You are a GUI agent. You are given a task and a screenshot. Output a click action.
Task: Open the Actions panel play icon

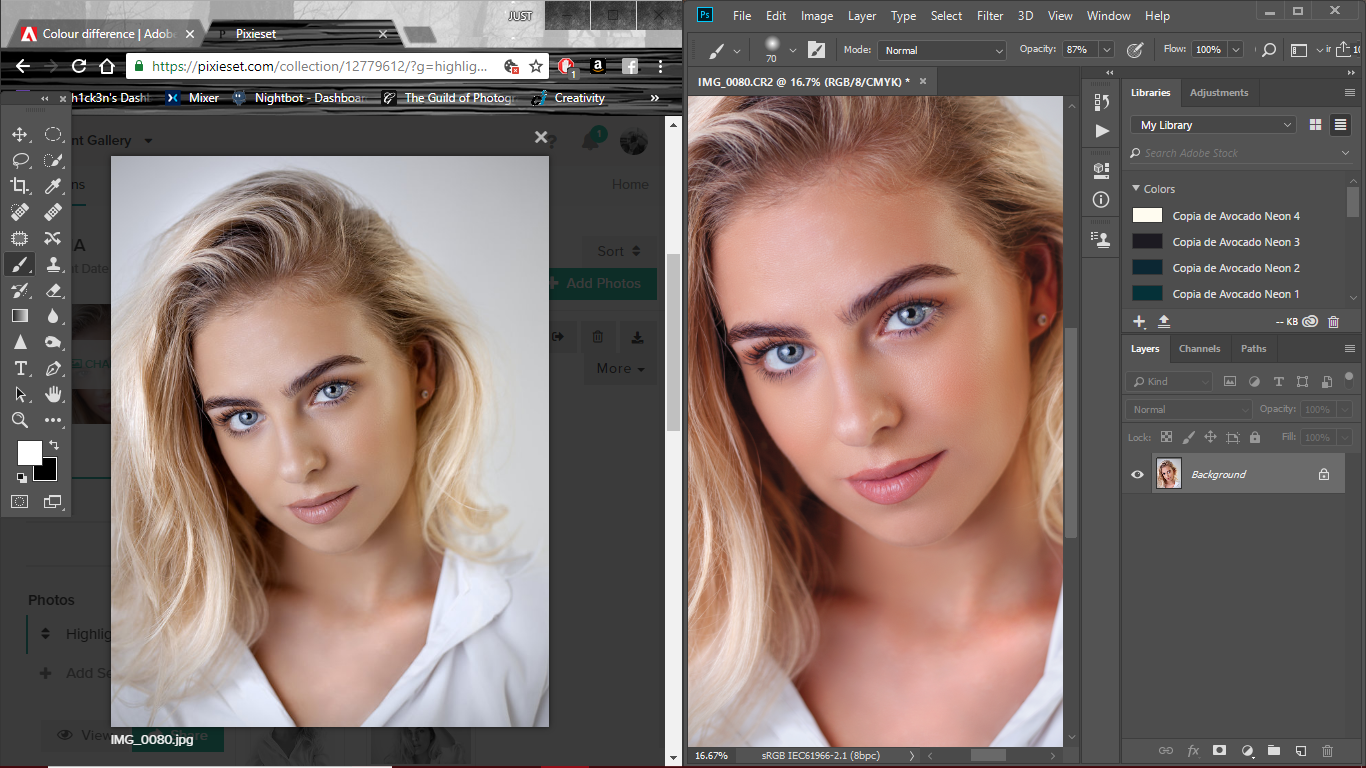pyautogui.click(x=1102, y=131)
